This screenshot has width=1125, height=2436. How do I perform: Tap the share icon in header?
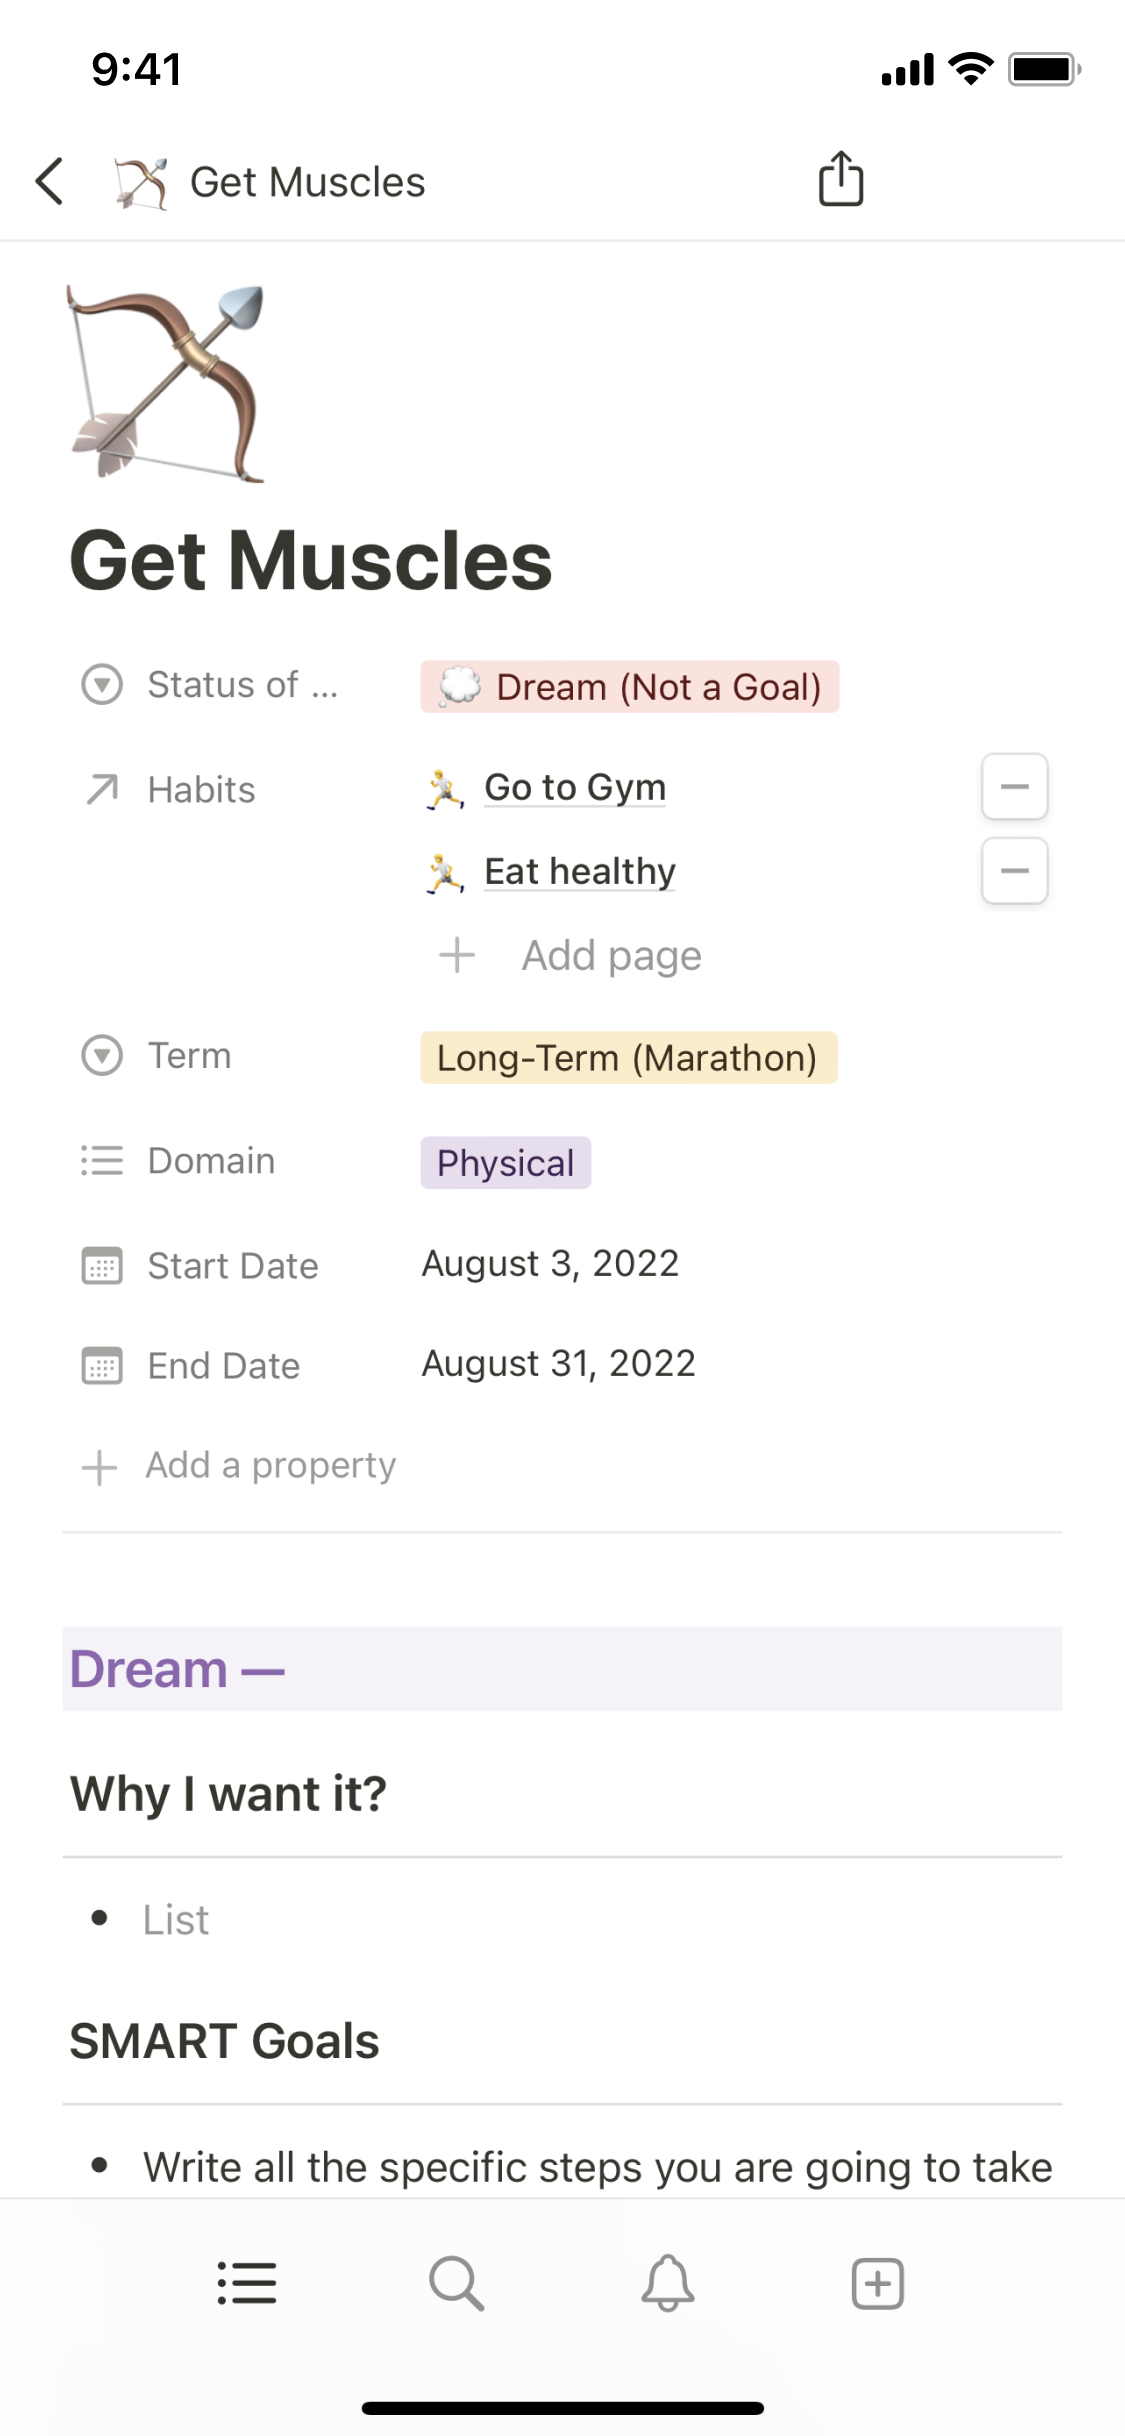pos(841,180)
